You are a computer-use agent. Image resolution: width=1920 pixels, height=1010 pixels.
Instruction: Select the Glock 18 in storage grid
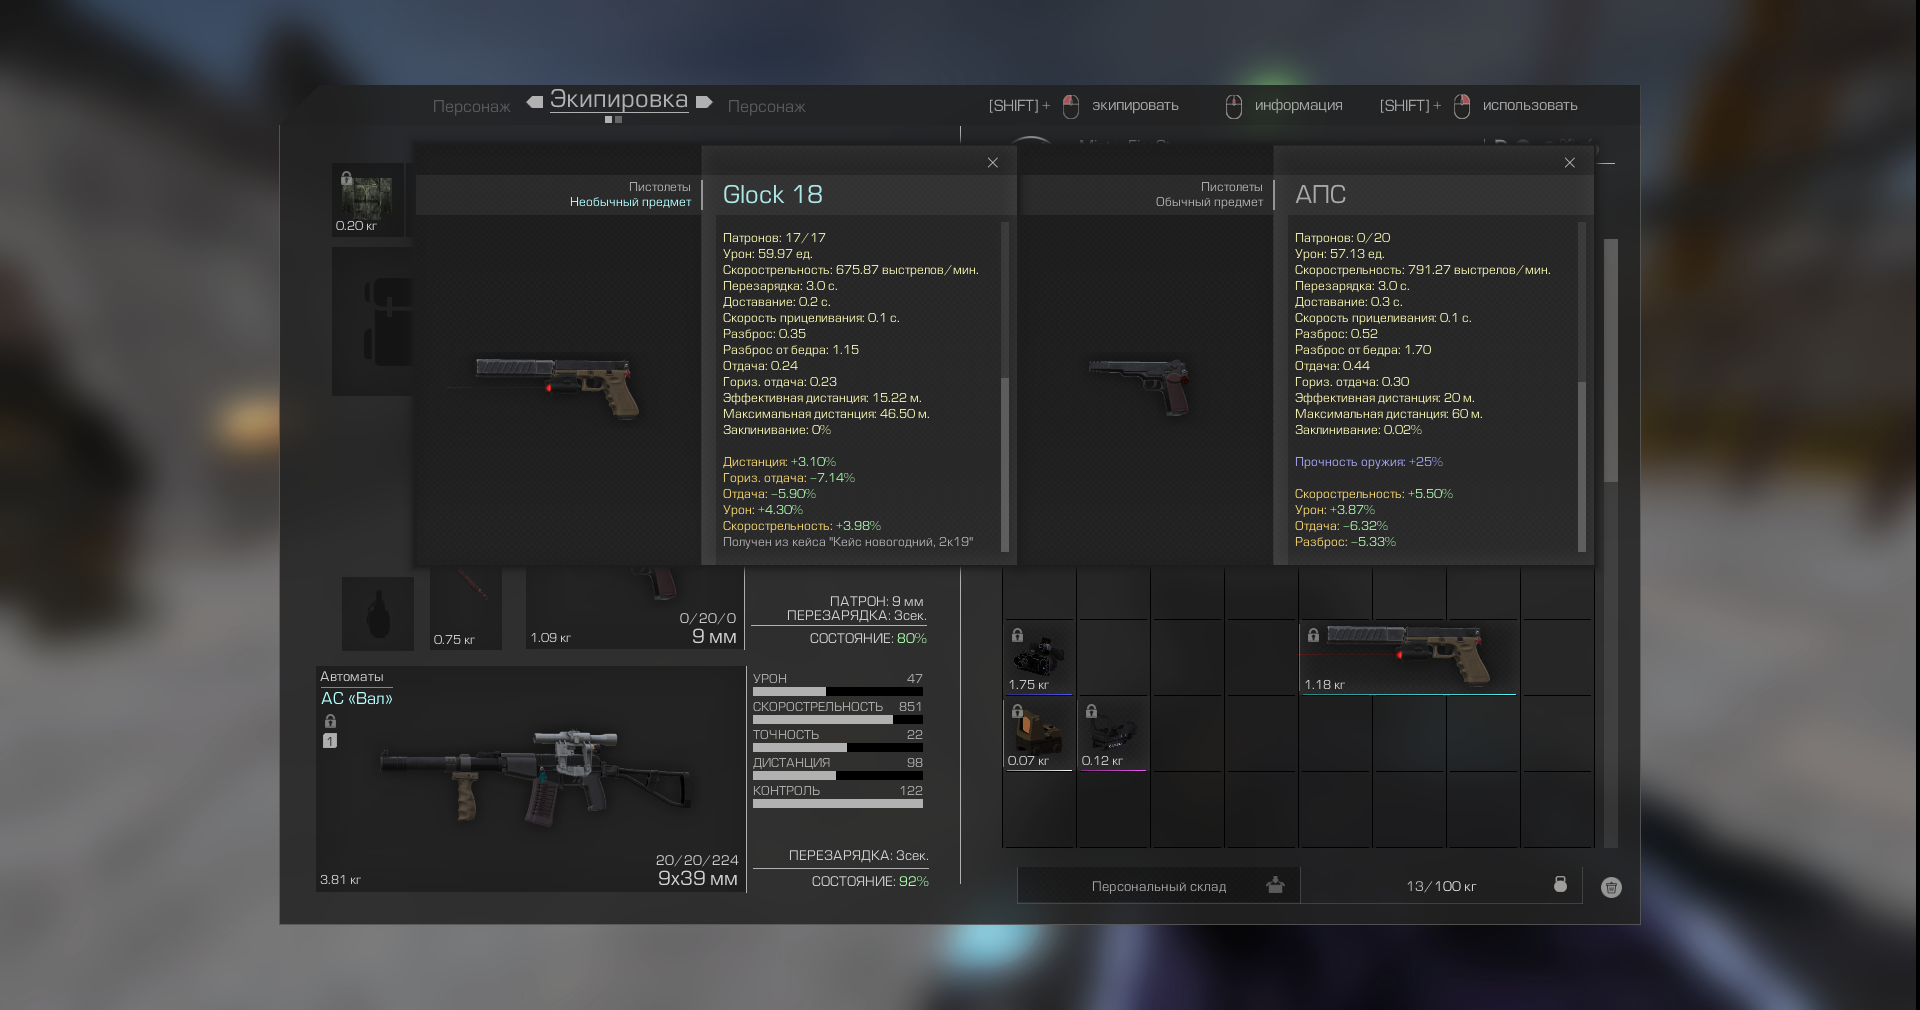[x=1408, y=657]
